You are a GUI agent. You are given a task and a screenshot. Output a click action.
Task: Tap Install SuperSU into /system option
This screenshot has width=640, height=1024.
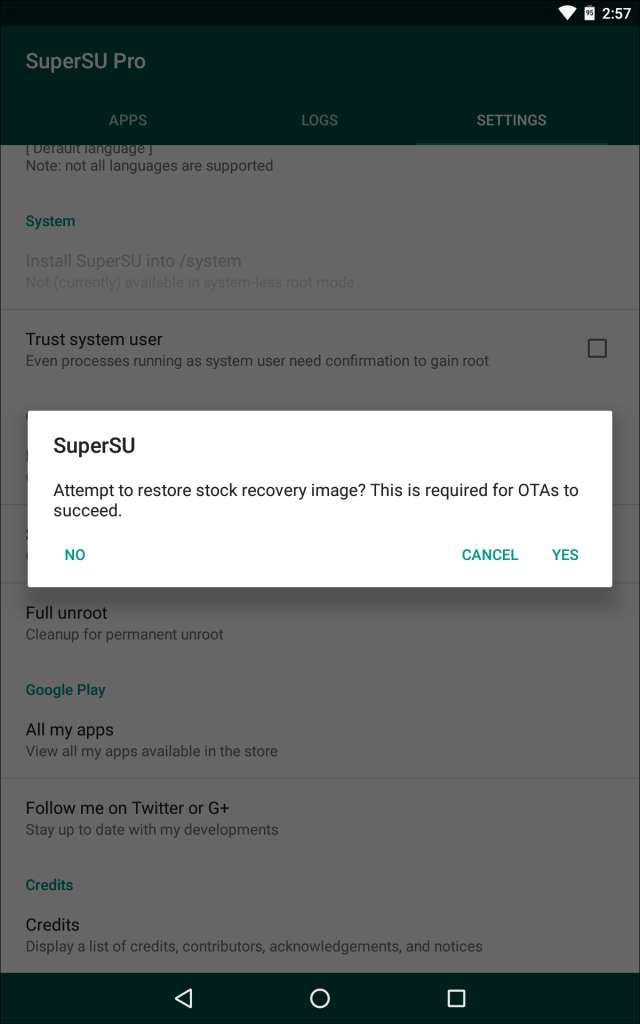coord(133,261)
